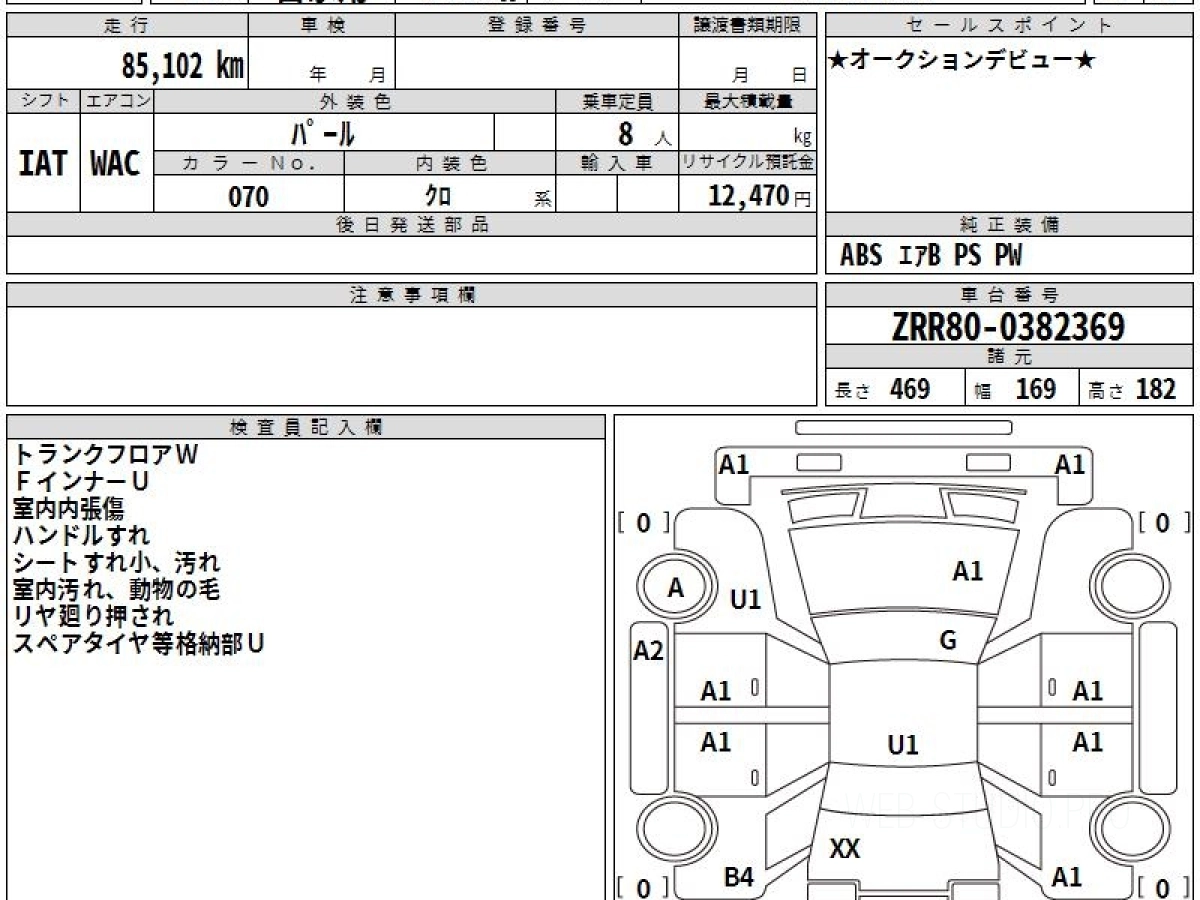Select ★オークションデビュー★ sales point text
The width and height of the screenshot is (1200, 900).
962,60
